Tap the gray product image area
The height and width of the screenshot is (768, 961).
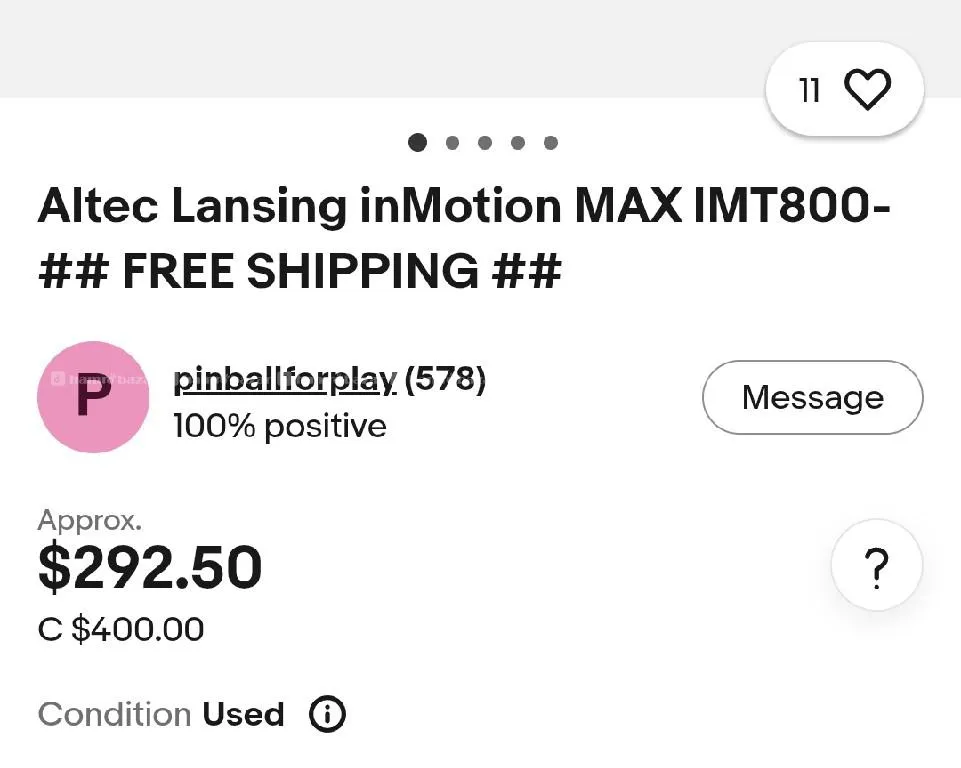[x=380, y=45]
